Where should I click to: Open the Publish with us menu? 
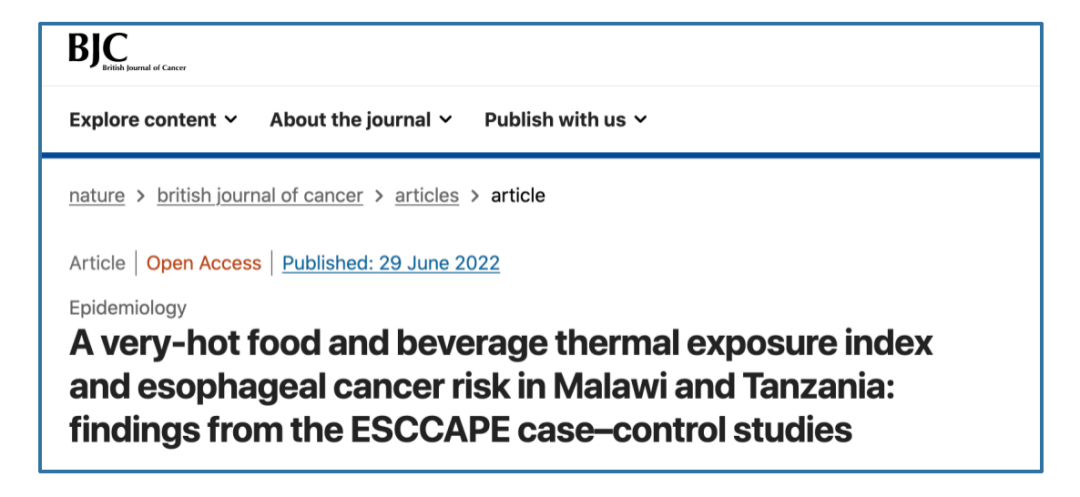pos(555,120)
